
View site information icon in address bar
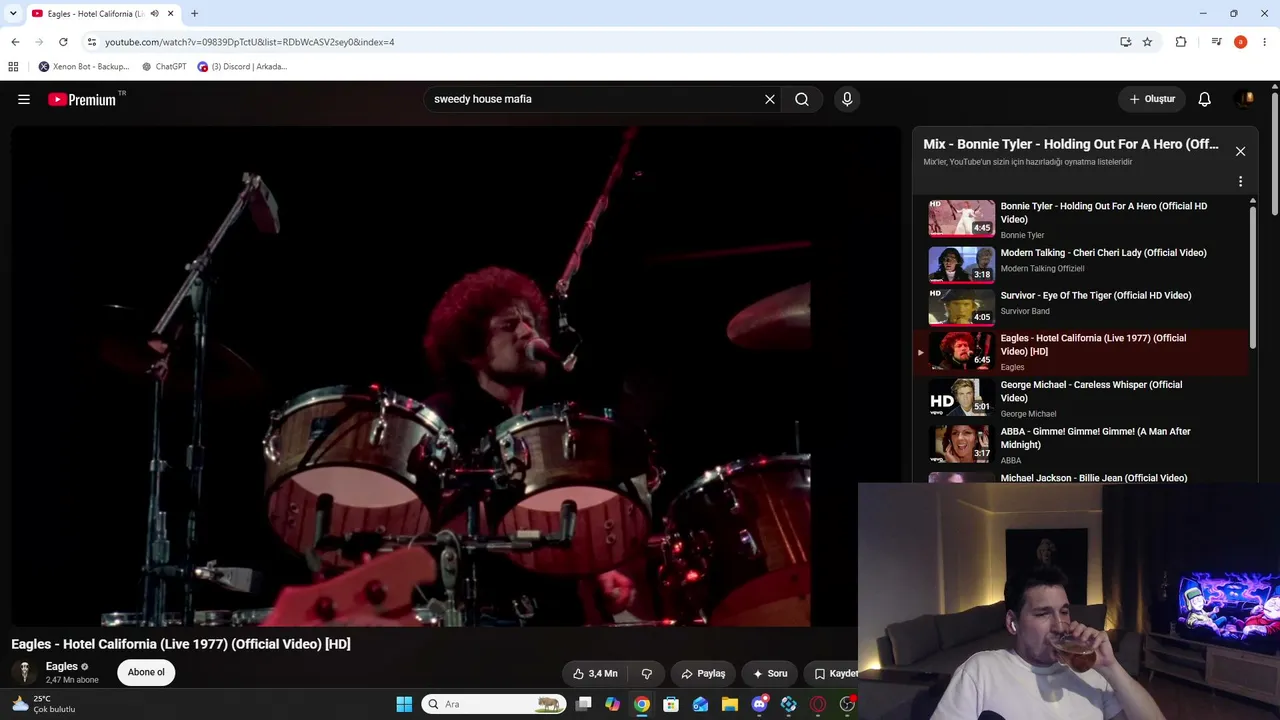click(92, 42)
